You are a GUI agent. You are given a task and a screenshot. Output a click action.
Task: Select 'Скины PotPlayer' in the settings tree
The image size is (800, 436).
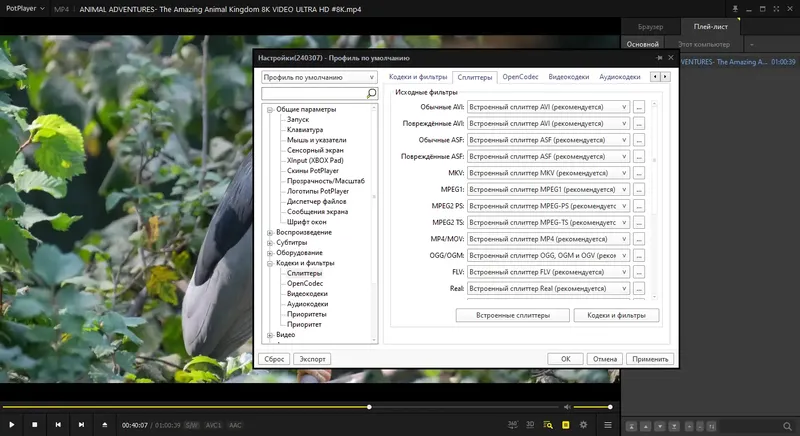click(312, 171)
